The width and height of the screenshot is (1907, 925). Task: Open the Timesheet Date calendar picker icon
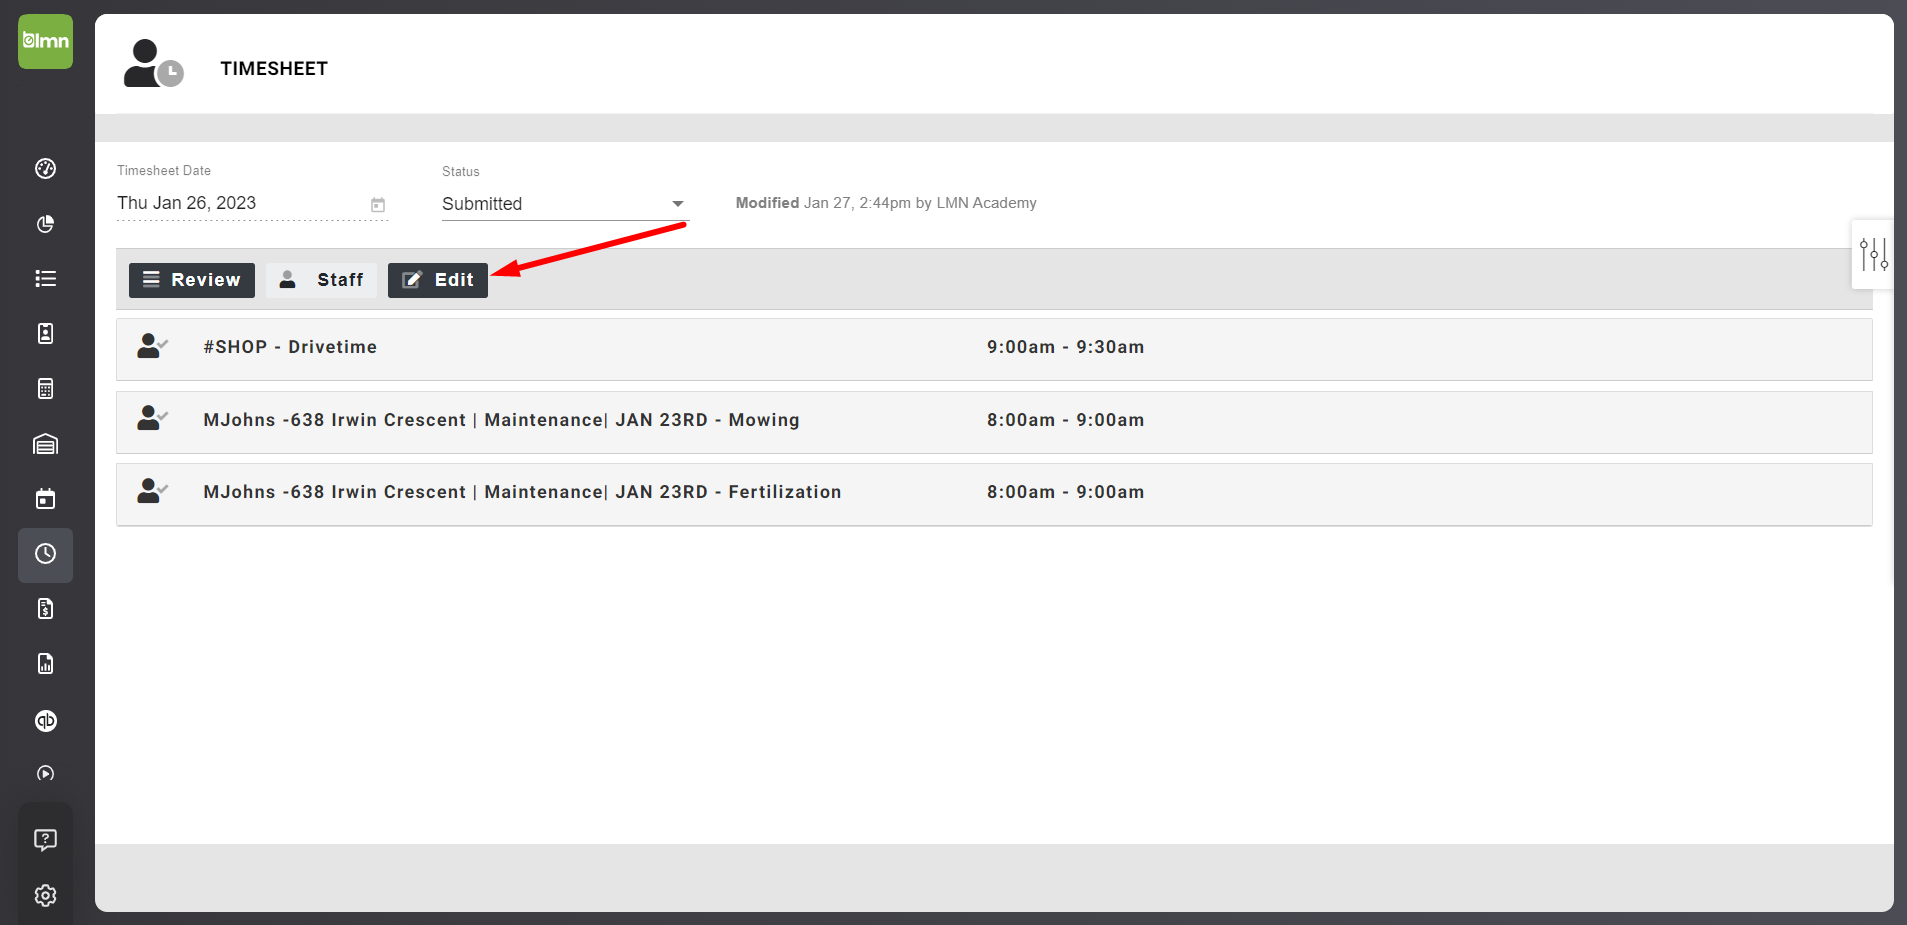378,205
